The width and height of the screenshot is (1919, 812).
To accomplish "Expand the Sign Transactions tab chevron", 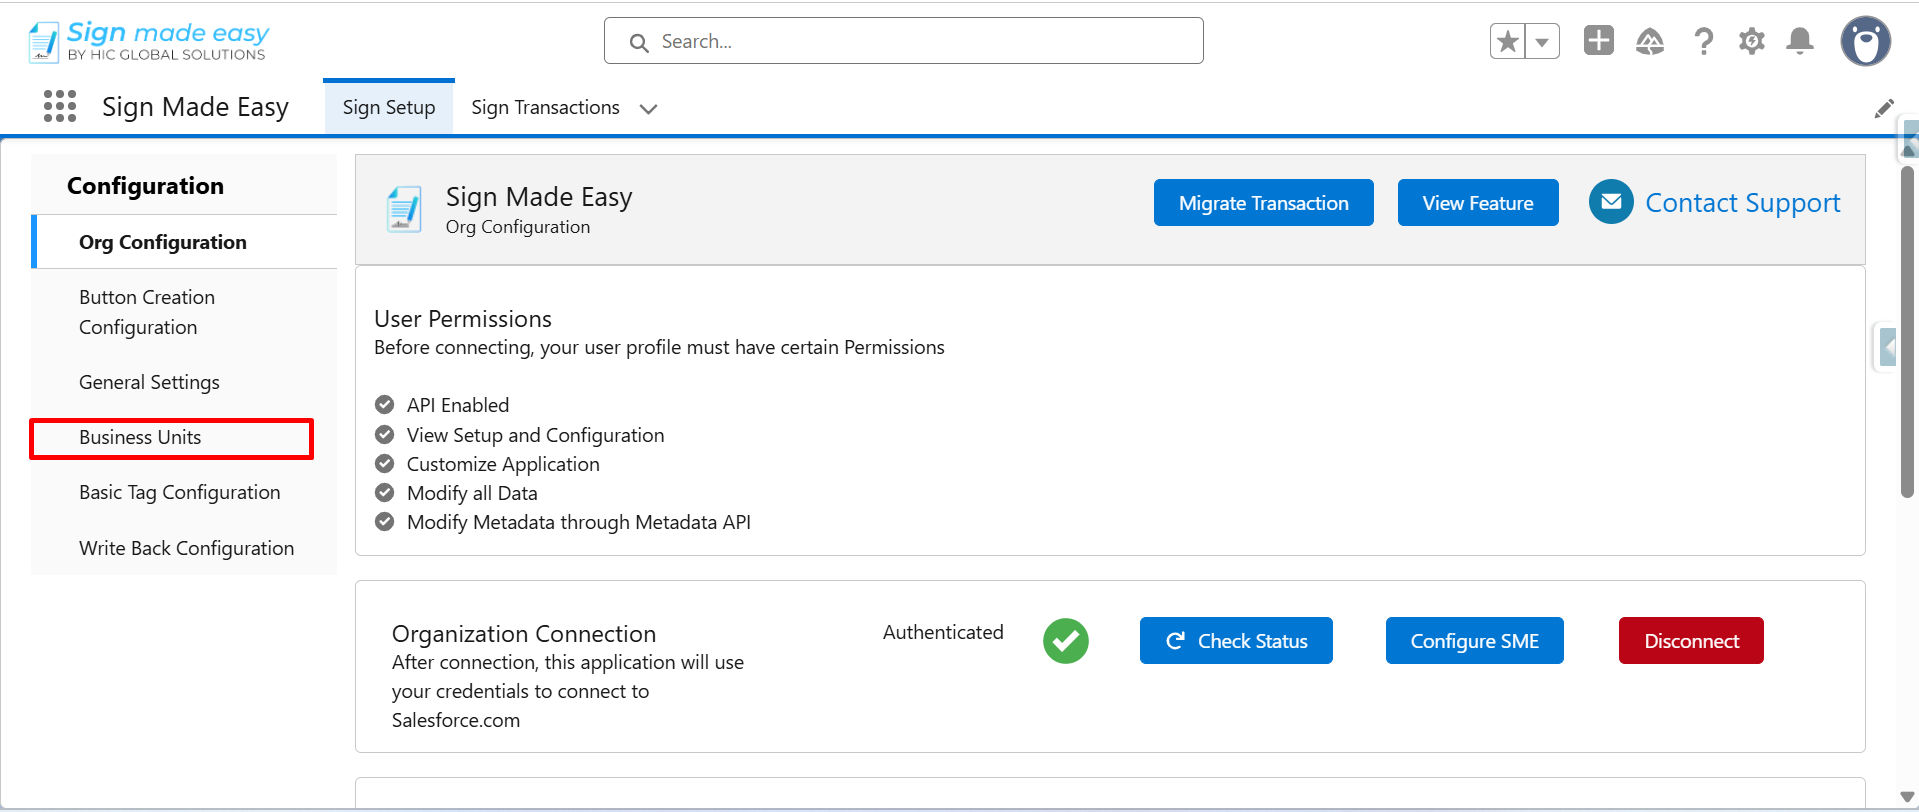I will click(649, 109).
